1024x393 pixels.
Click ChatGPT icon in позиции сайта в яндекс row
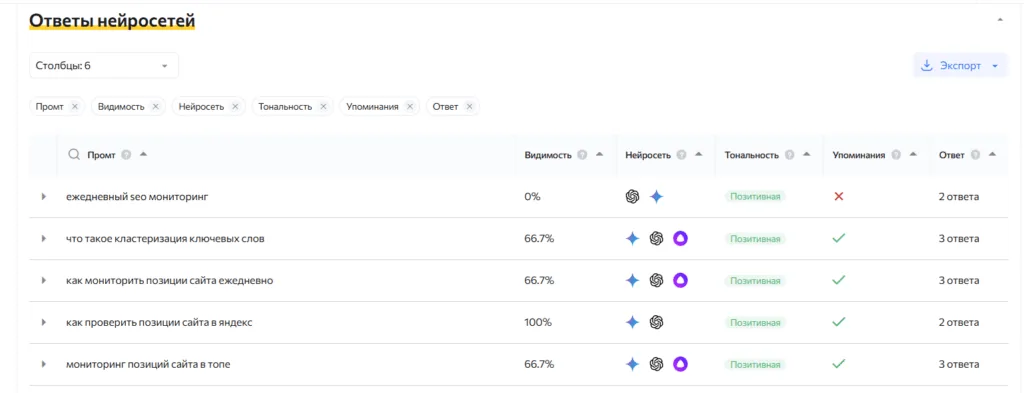656,322
